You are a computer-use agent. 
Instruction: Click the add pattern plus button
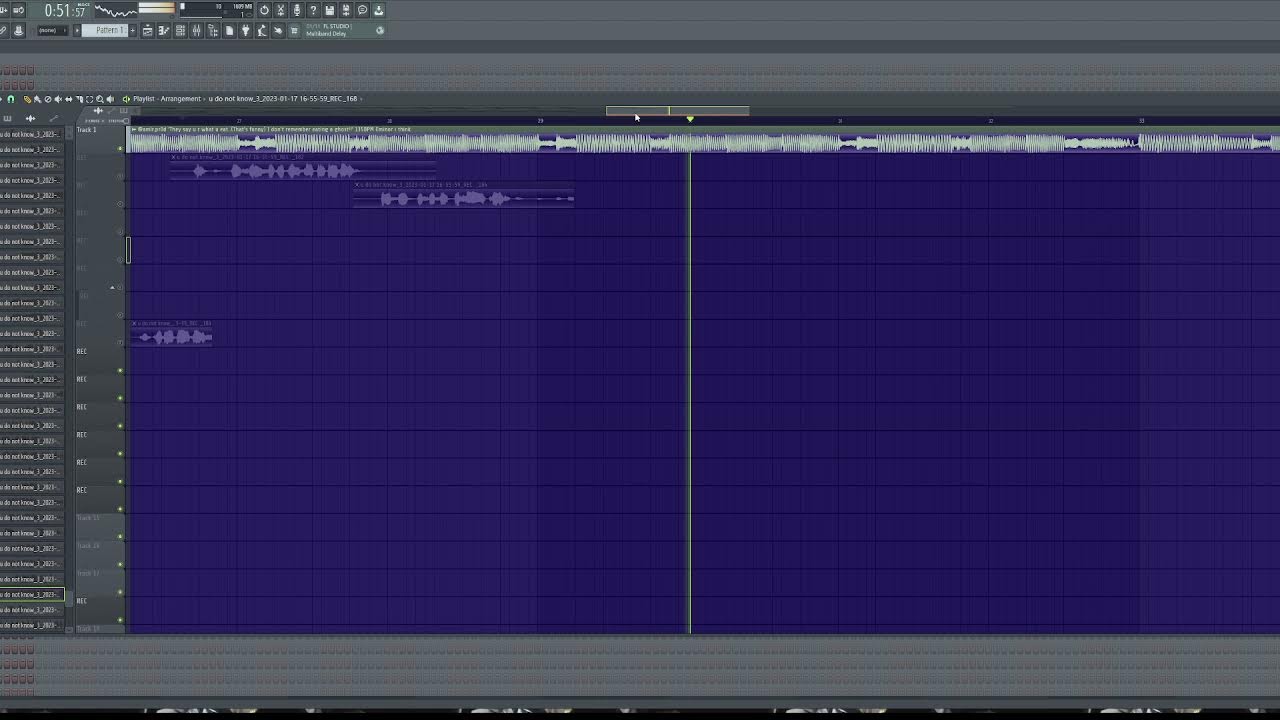click(132, 30)
